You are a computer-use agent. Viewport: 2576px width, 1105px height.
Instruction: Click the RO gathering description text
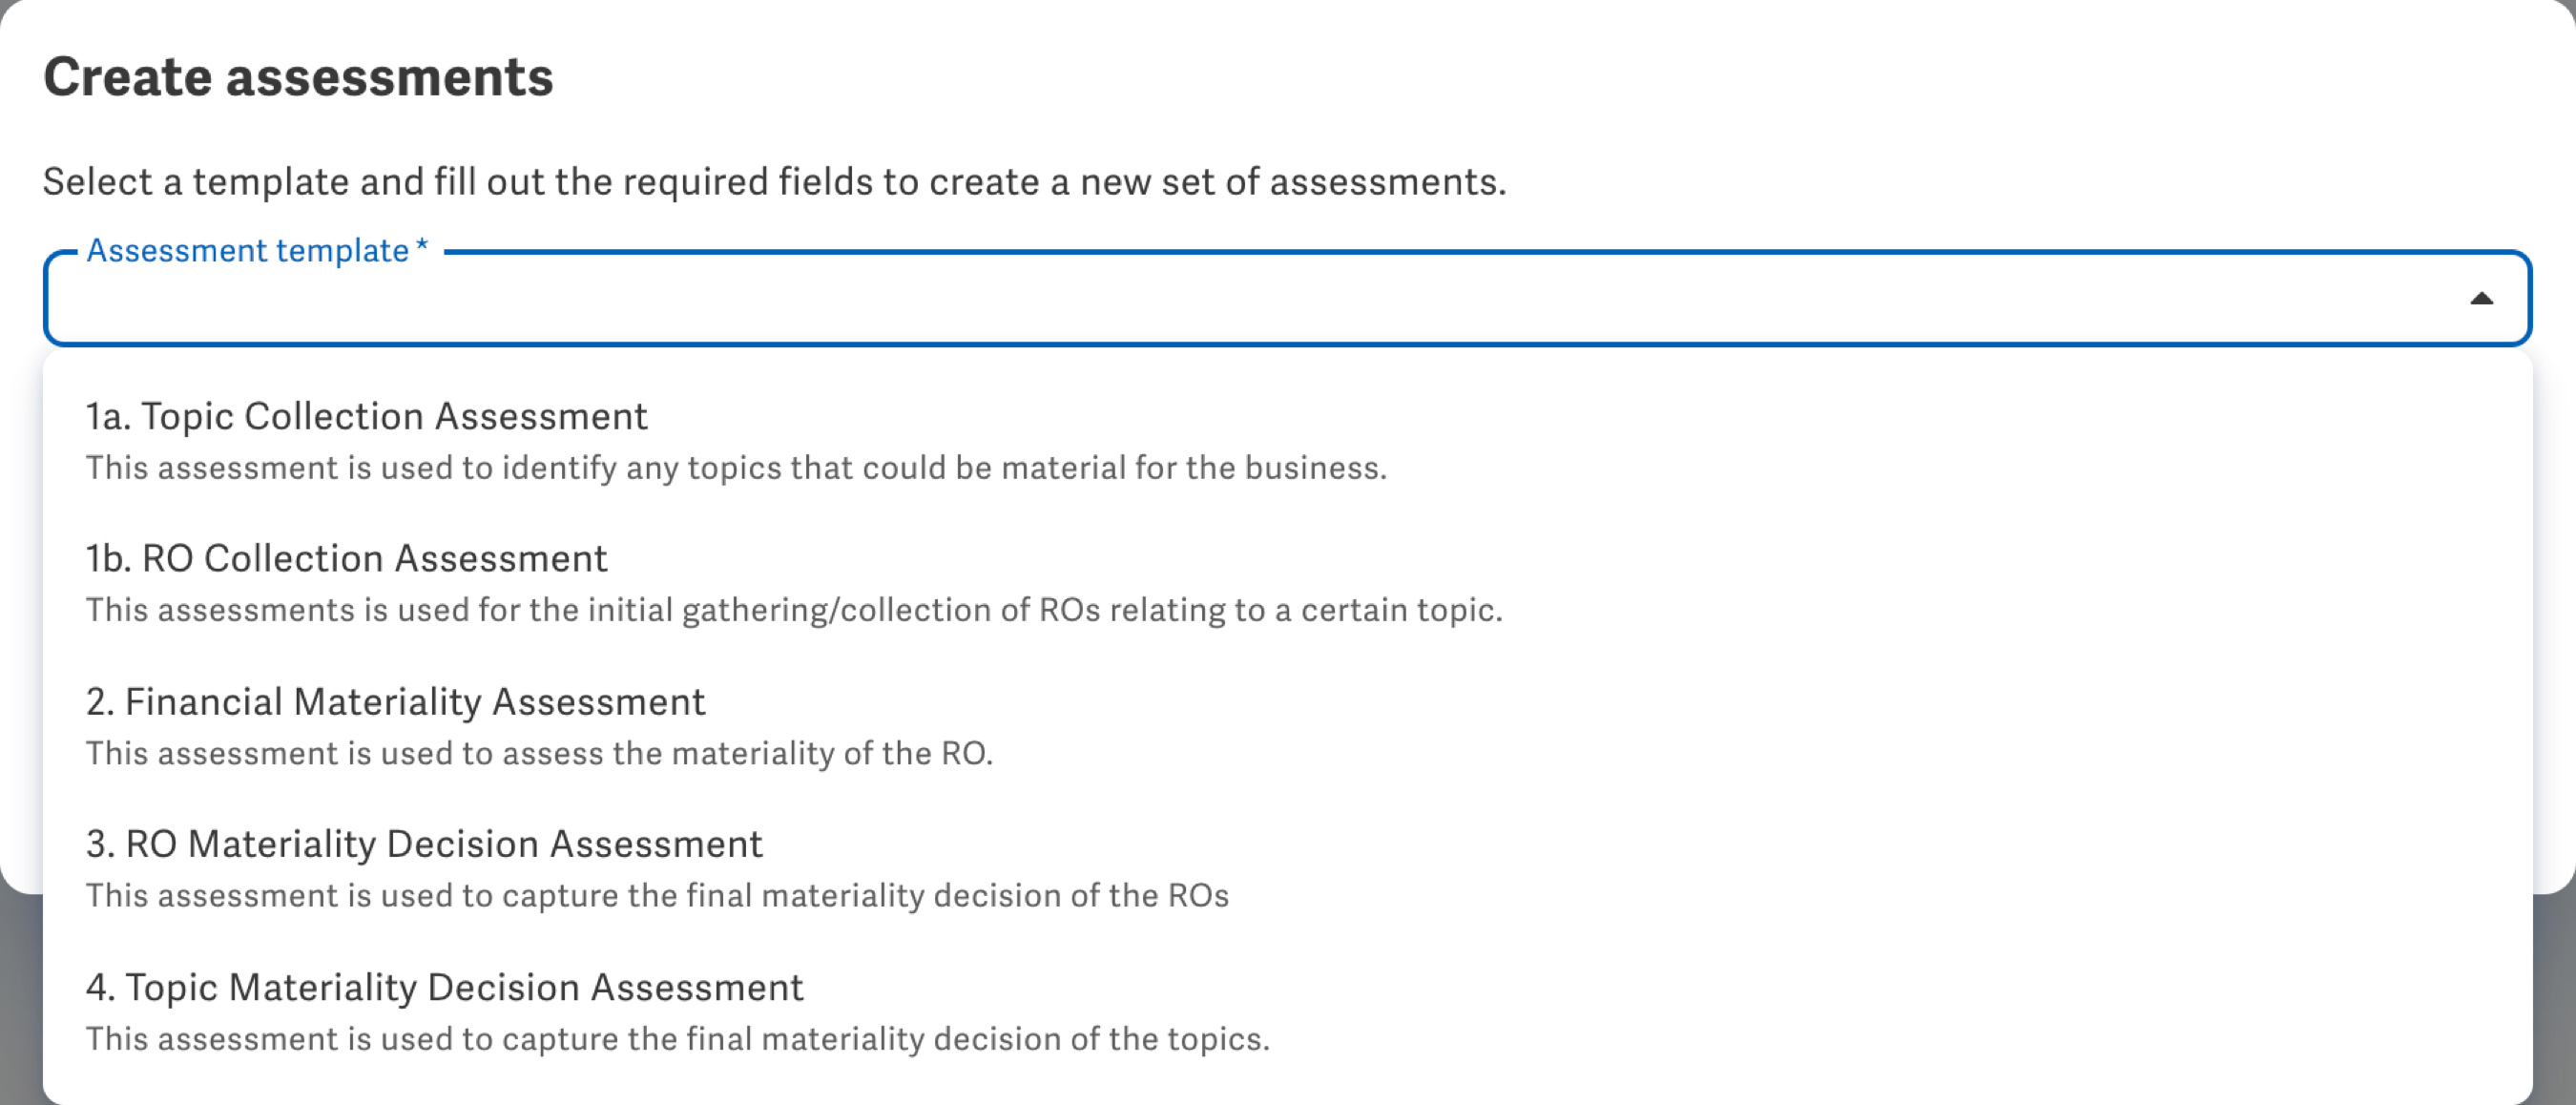tap(794, 609)
